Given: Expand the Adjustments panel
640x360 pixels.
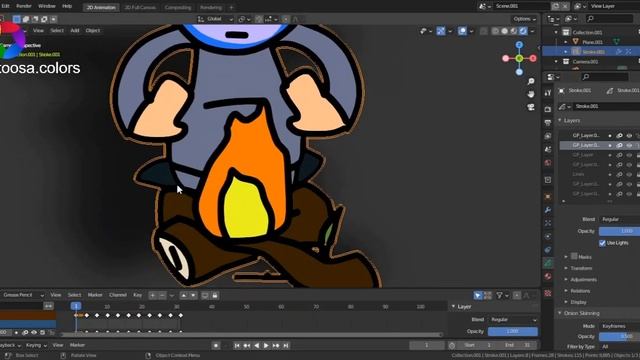Looking at the screenshot, I should [x=566, y=280].
